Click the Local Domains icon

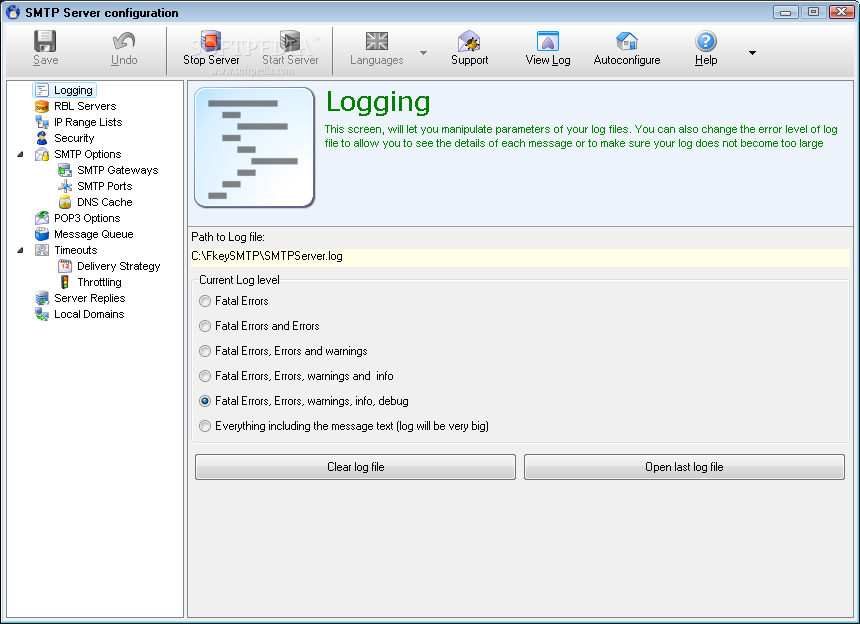pyautogui.click(x=42, y=314)
